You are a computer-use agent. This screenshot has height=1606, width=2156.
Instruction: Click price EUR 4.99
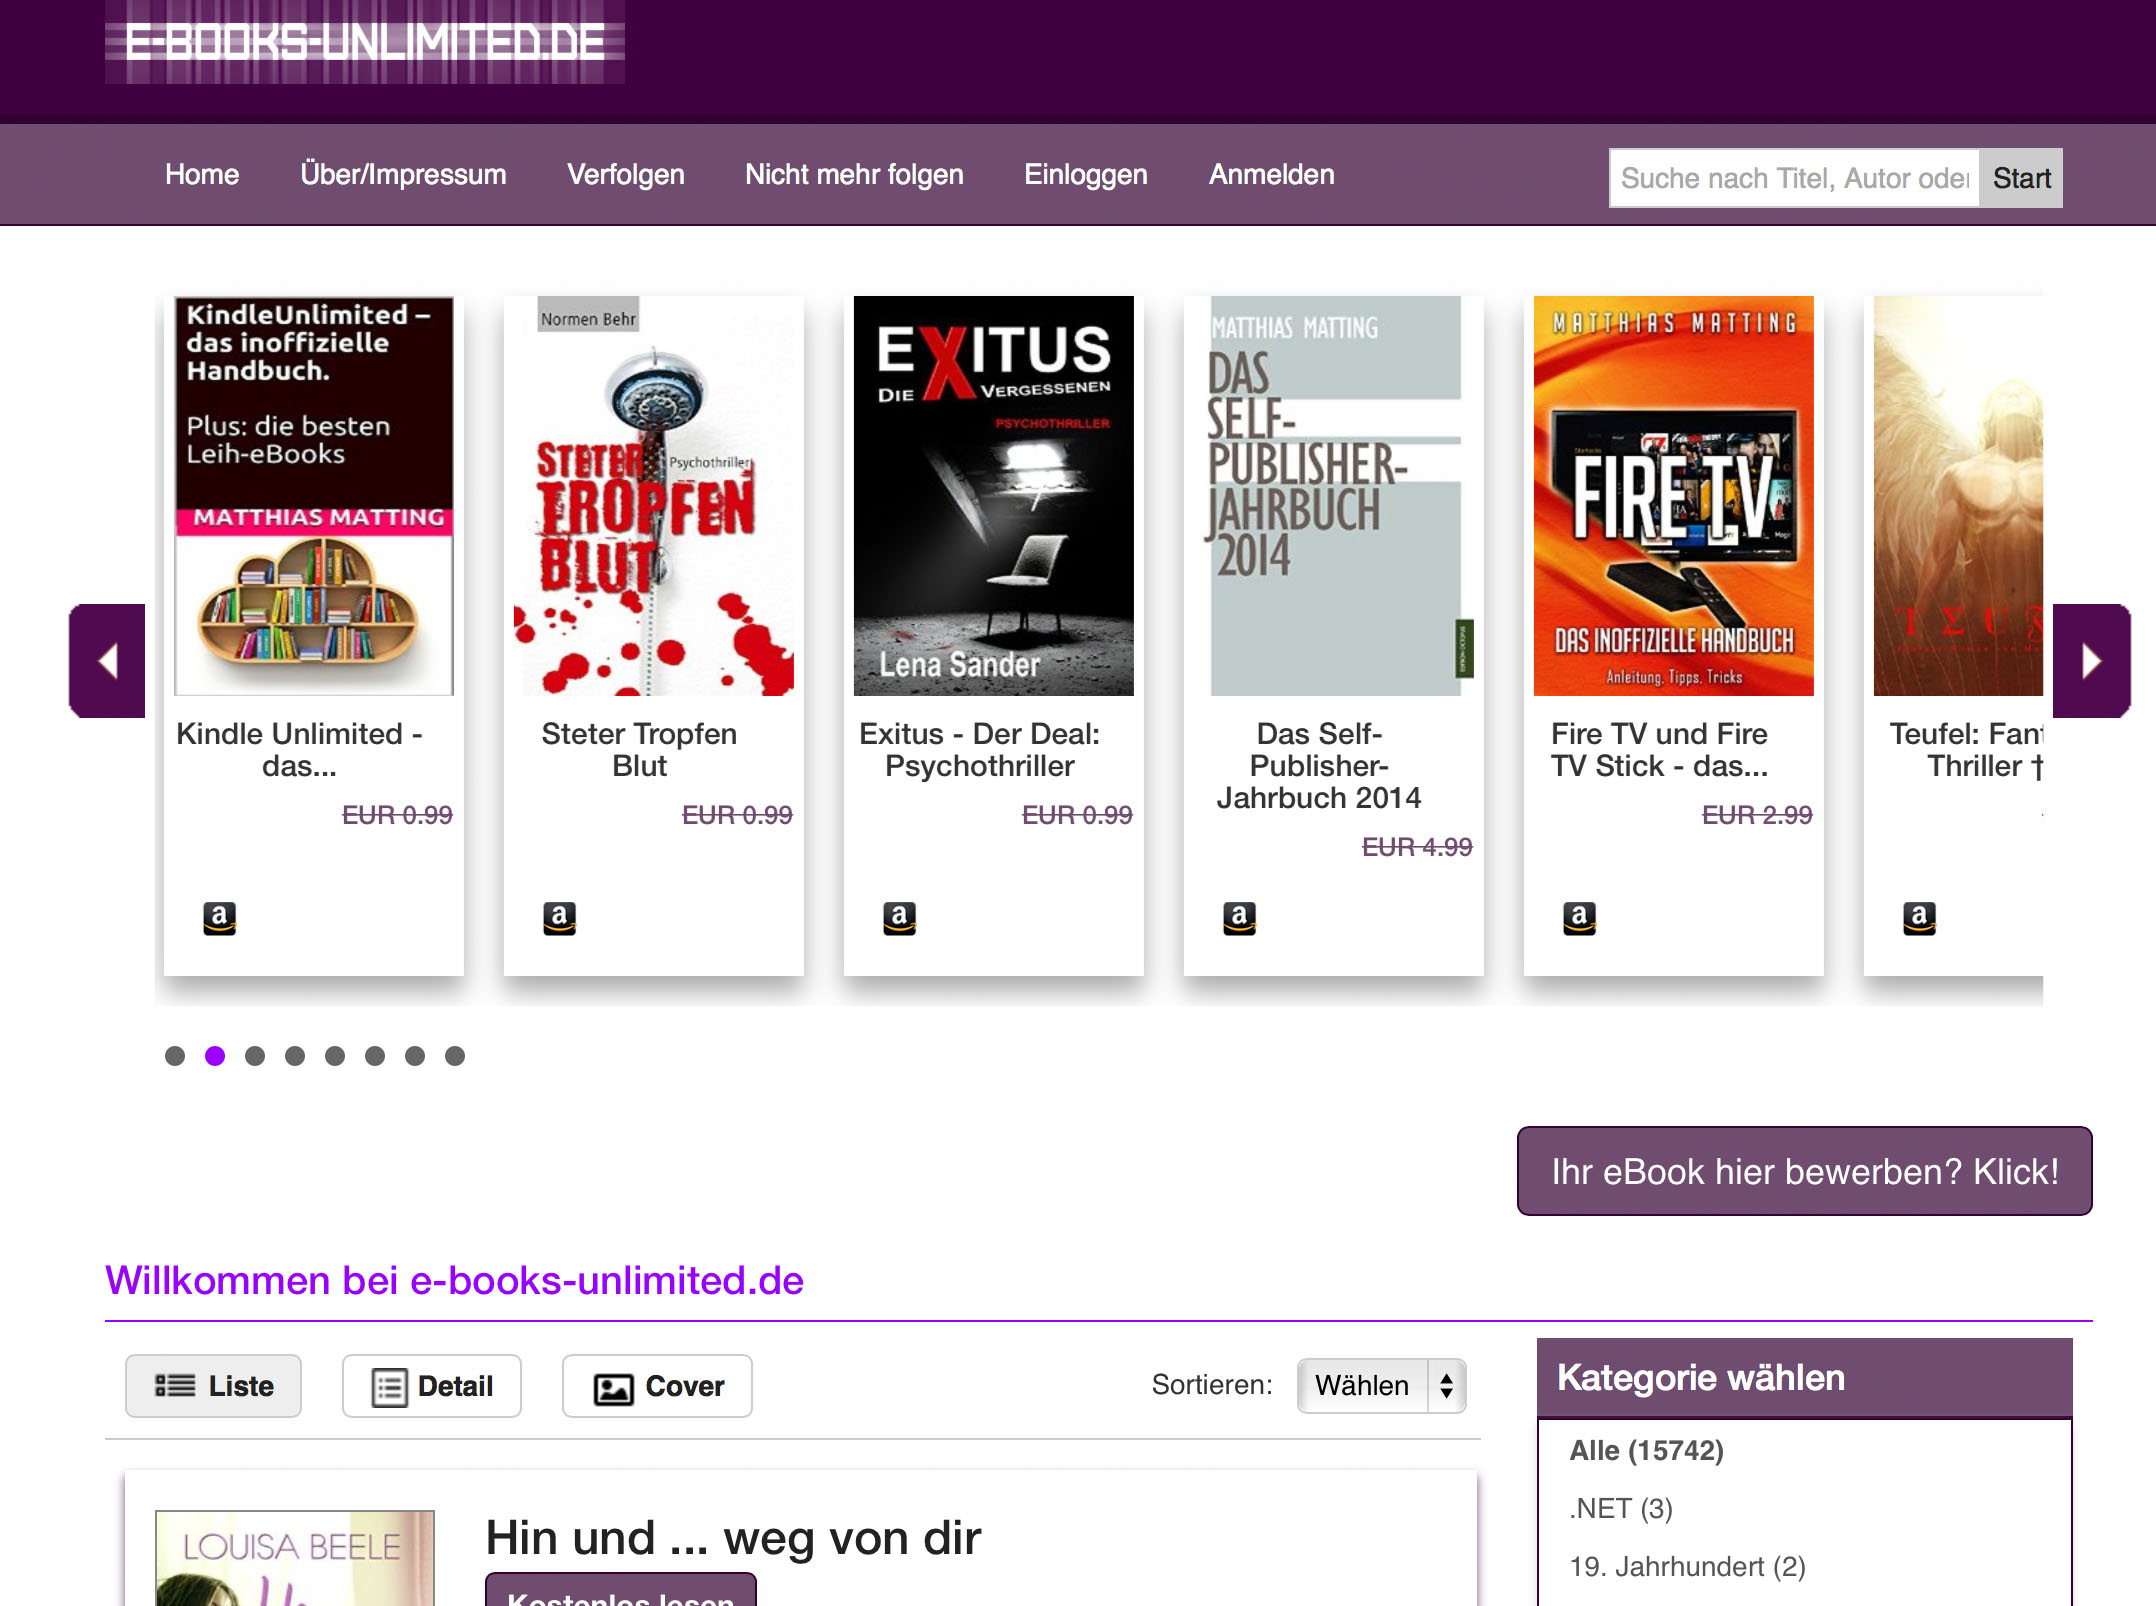1417,847
